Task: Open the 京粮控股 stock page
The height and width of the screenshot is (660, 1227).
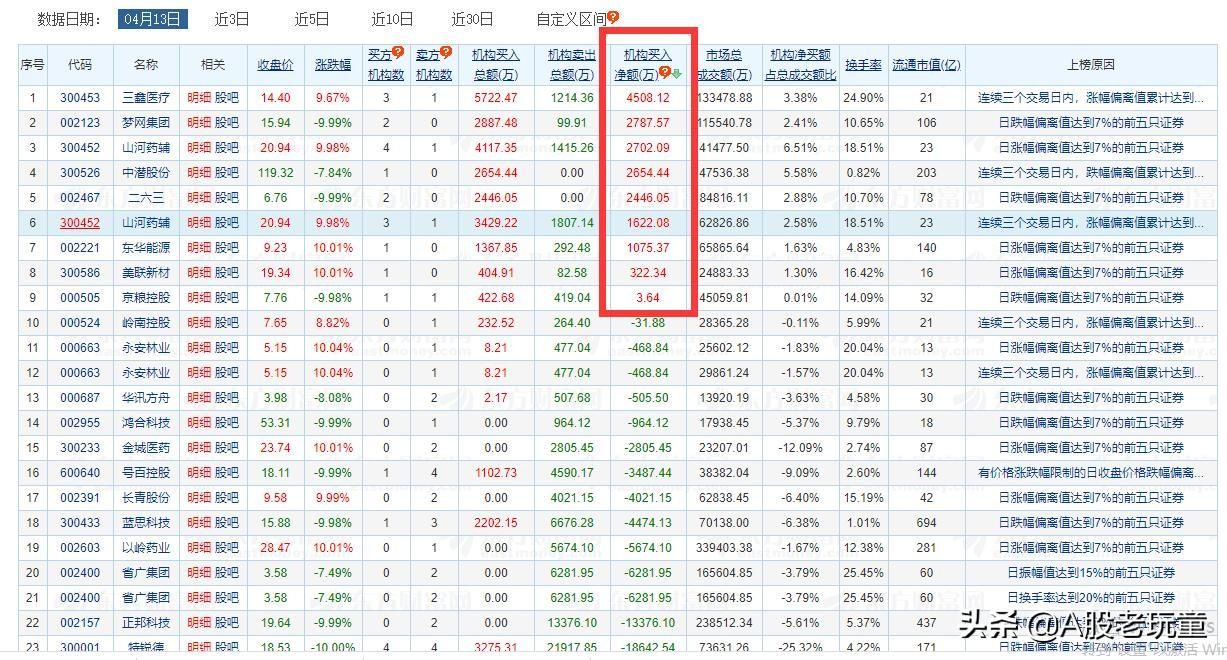Action: coord(146,298)
